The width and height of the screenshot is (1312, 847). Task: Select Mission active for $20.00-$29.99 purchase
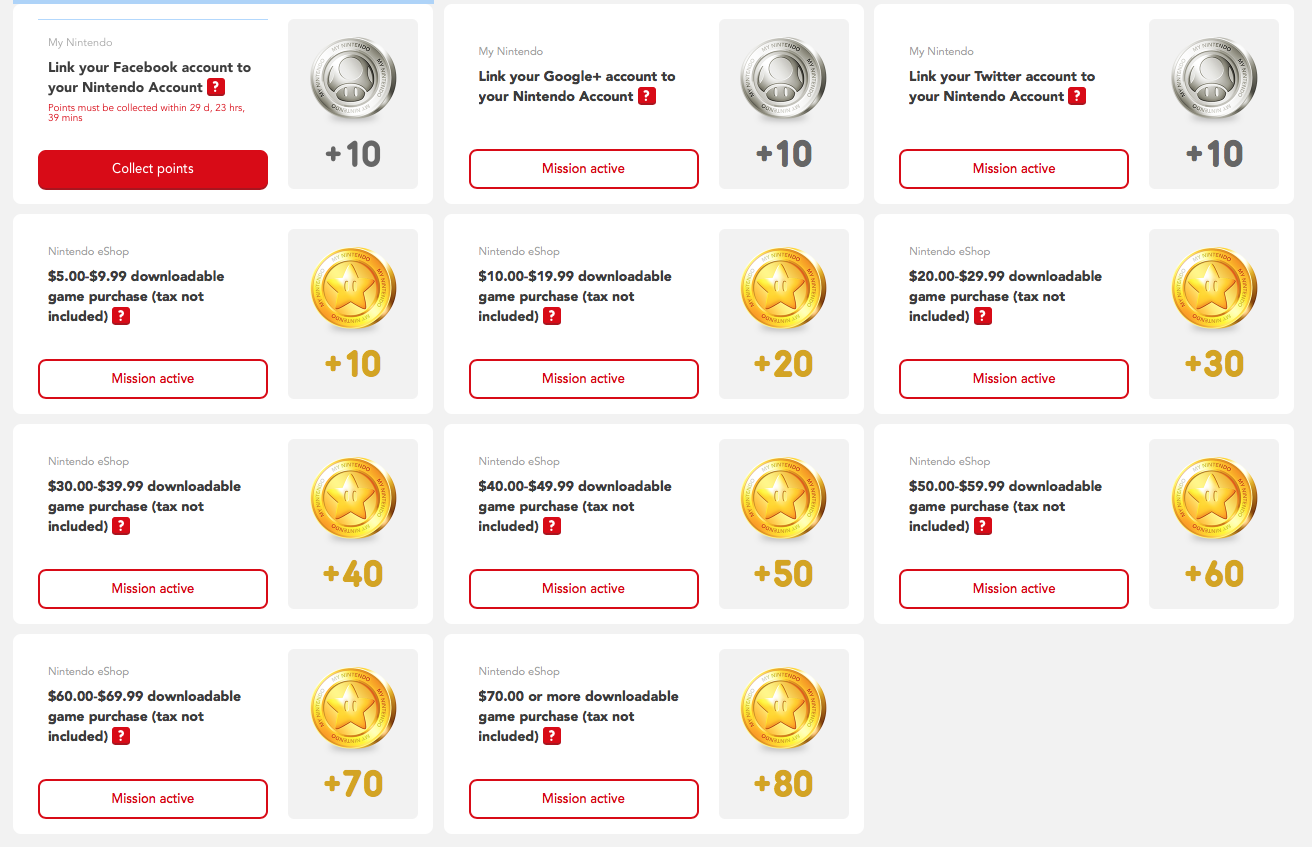pyautogui.click(x=1014, y=379)
